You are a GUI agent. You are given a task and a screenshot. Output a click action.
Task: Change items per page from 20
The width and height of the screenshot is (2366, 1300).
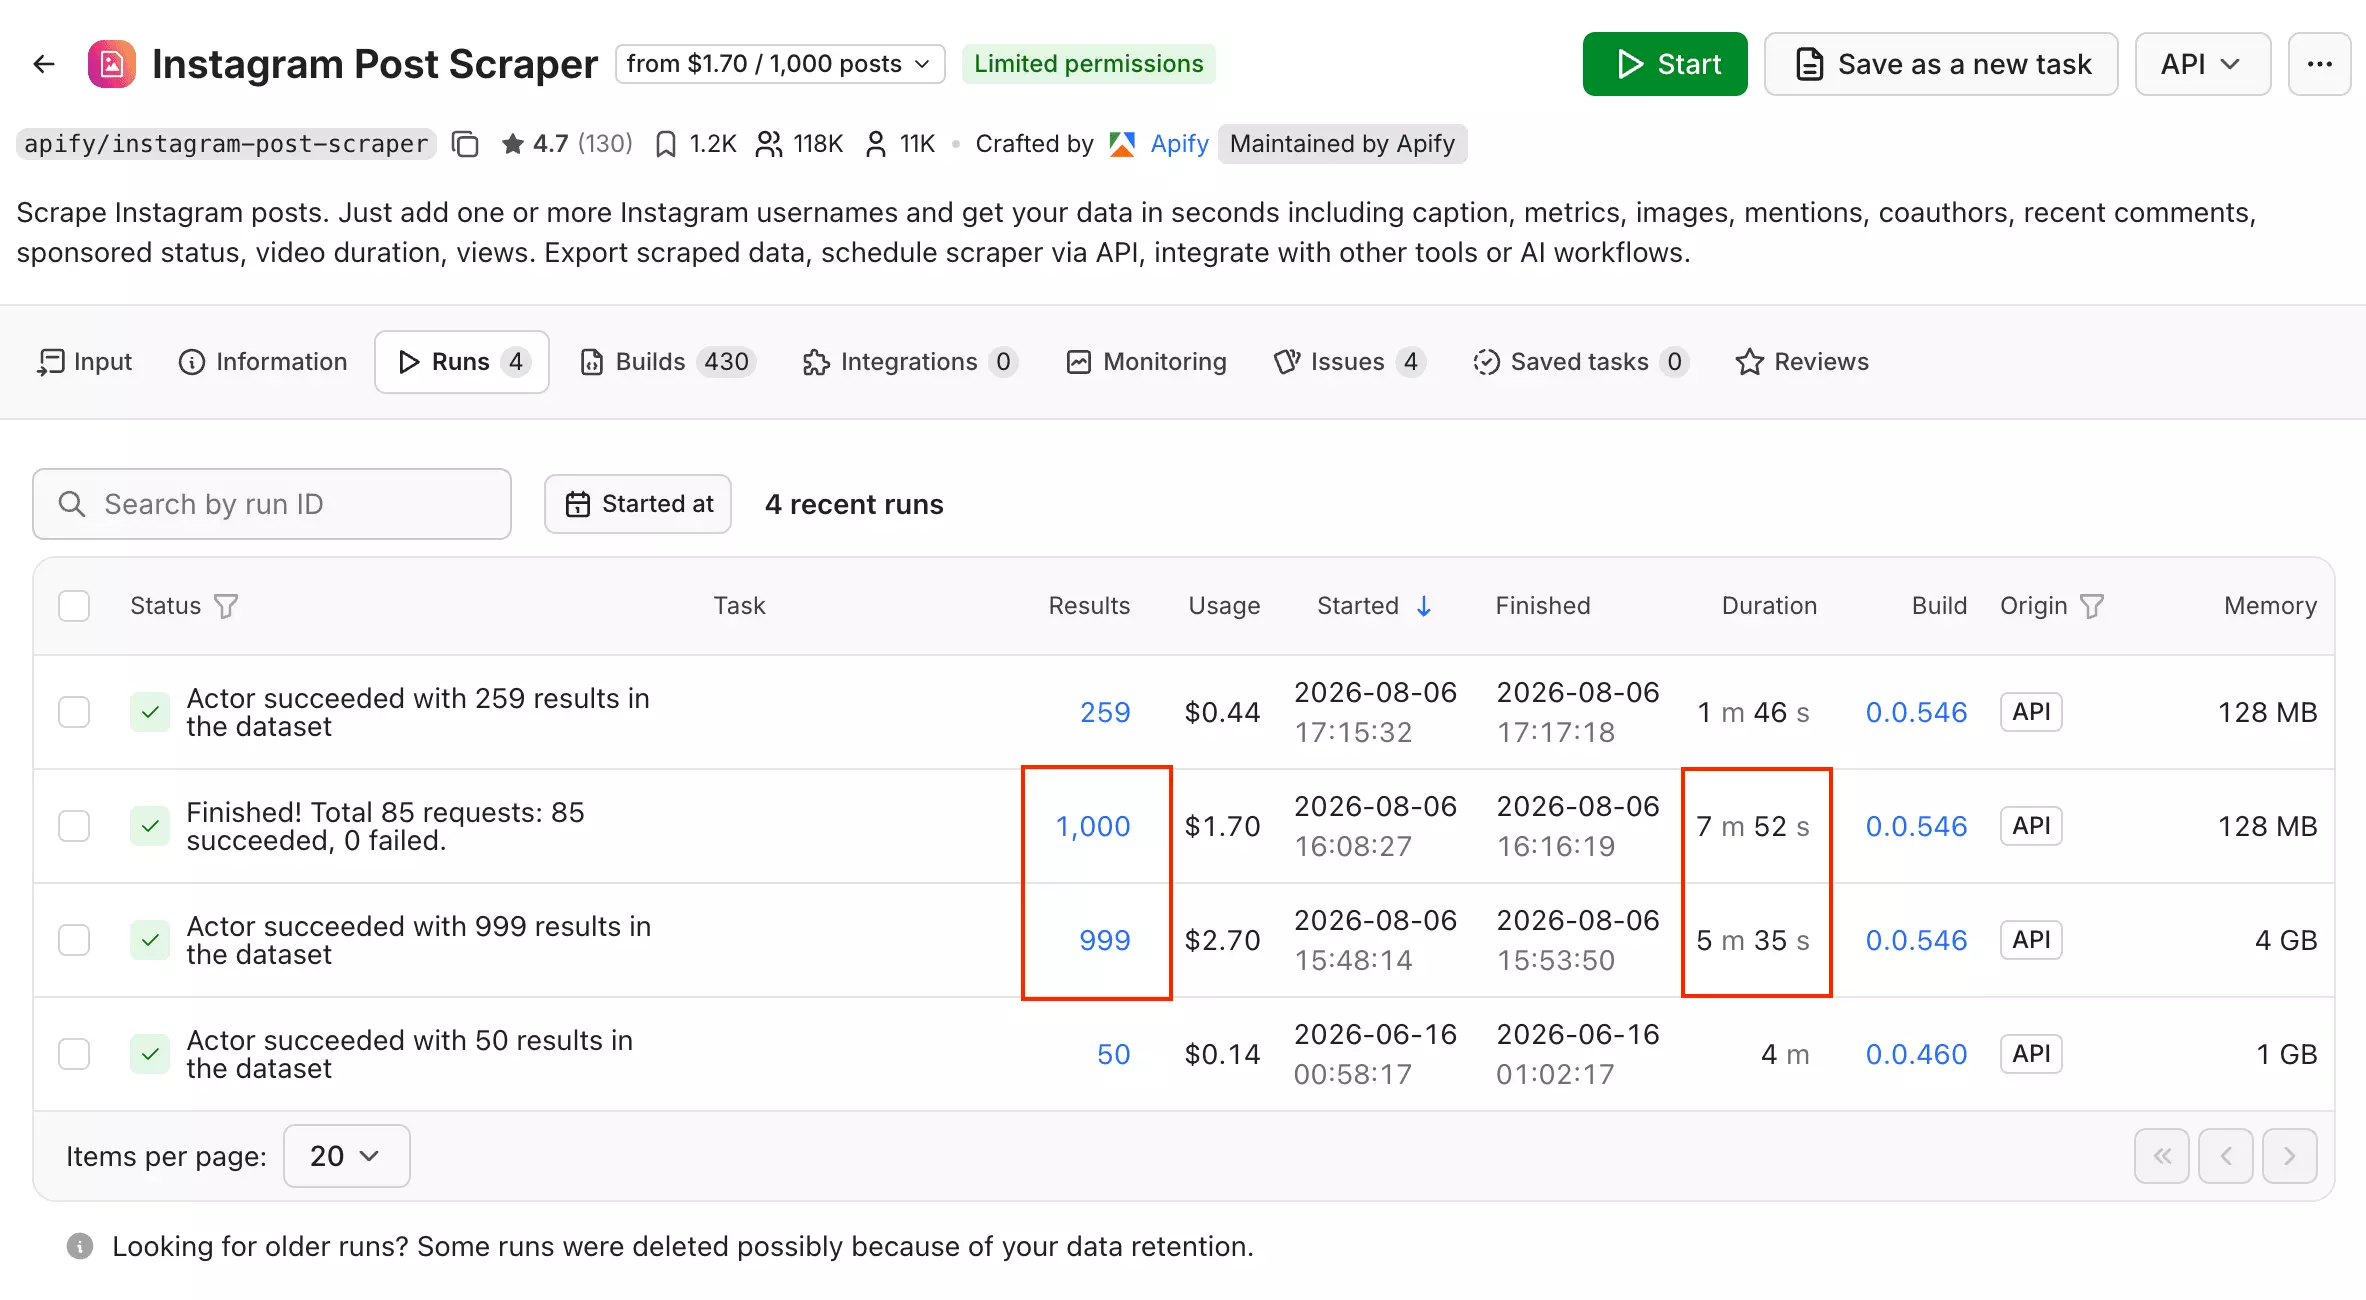point(346,1156)
